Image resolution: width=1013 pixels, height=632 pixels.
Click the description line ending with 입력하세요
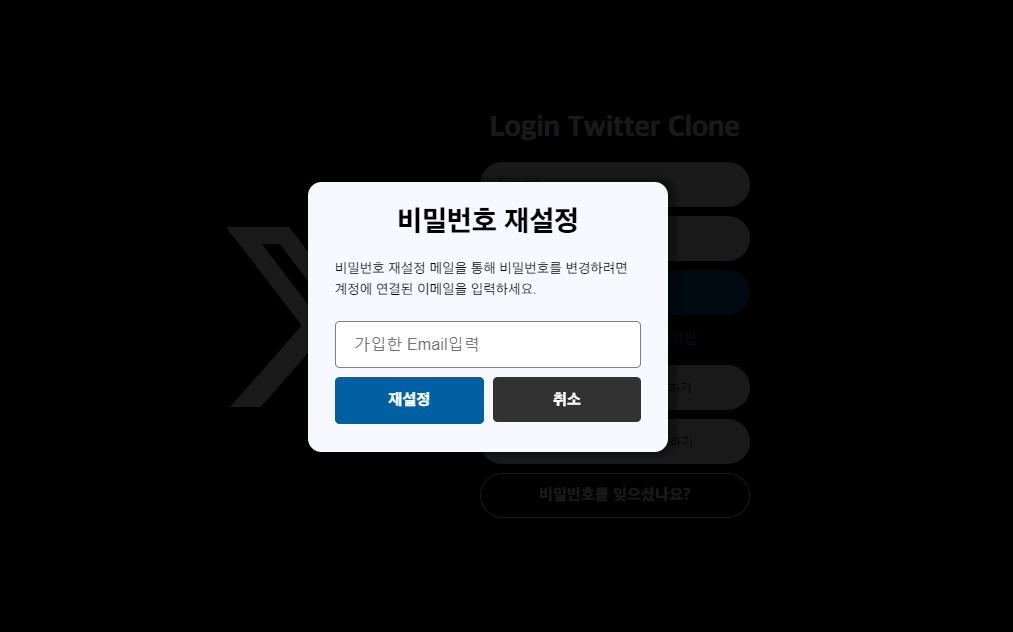pos(435,289)
